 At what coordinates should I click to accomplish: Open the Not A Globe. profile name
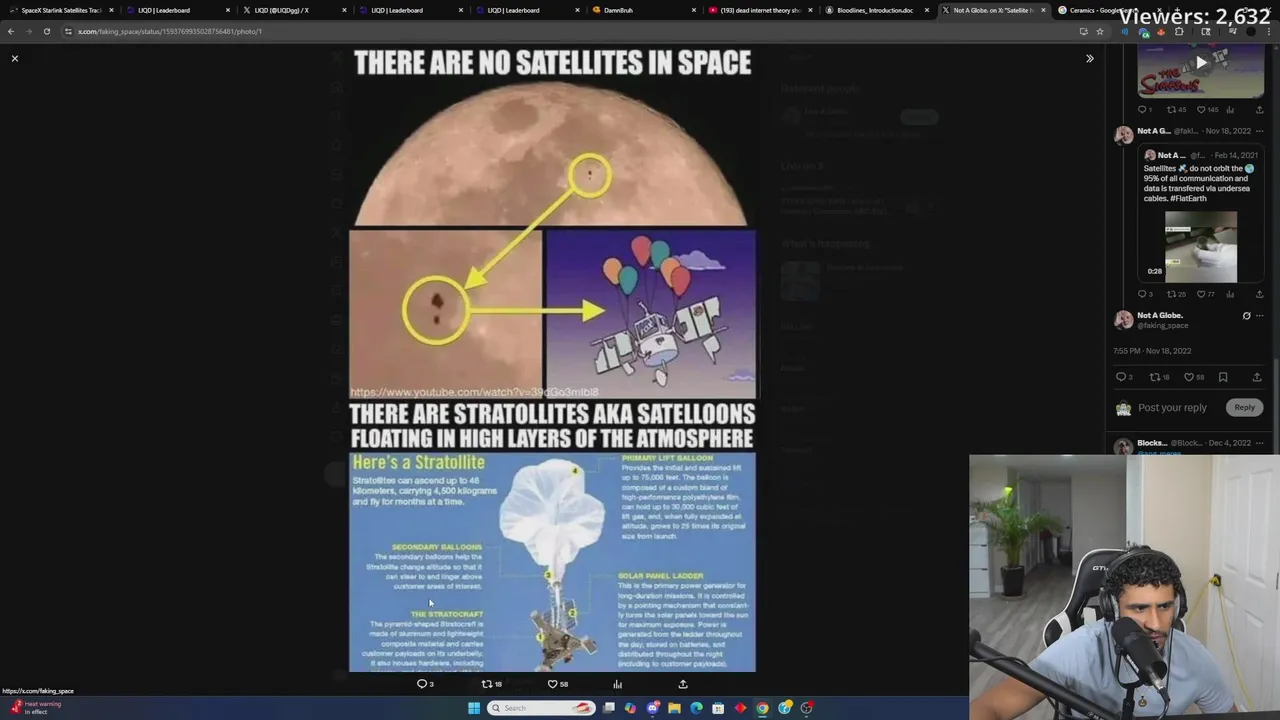[x=1160, y=315]
